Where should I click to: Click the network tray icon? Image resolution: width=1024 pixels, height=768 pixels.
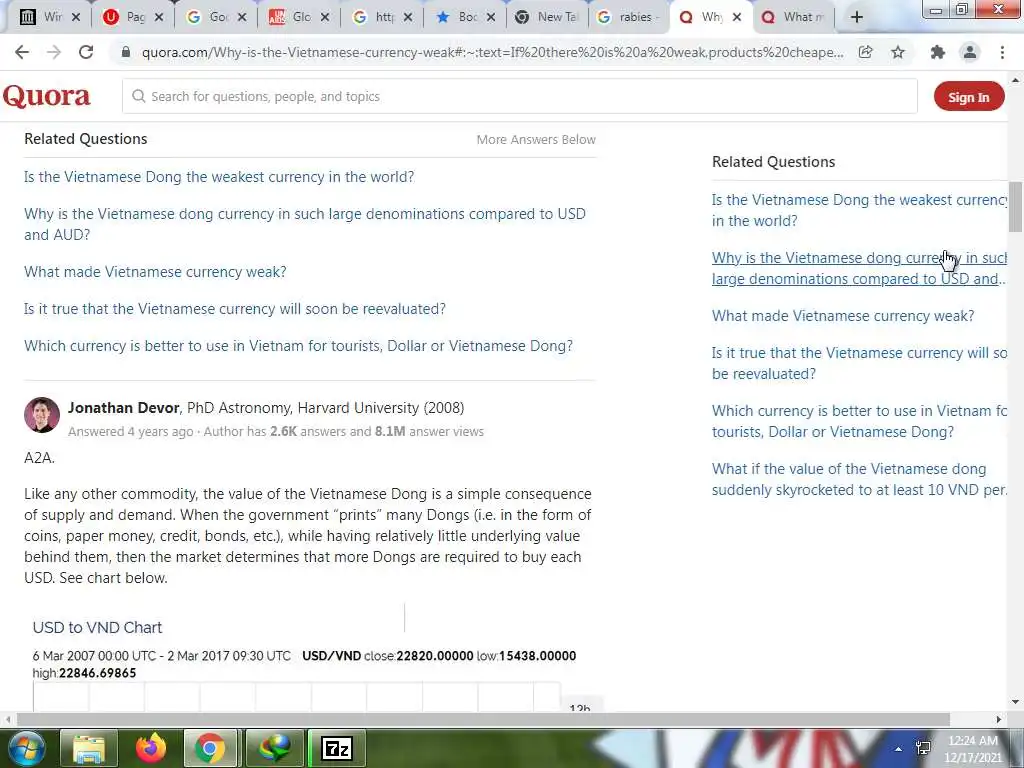(x=923, y=748)
